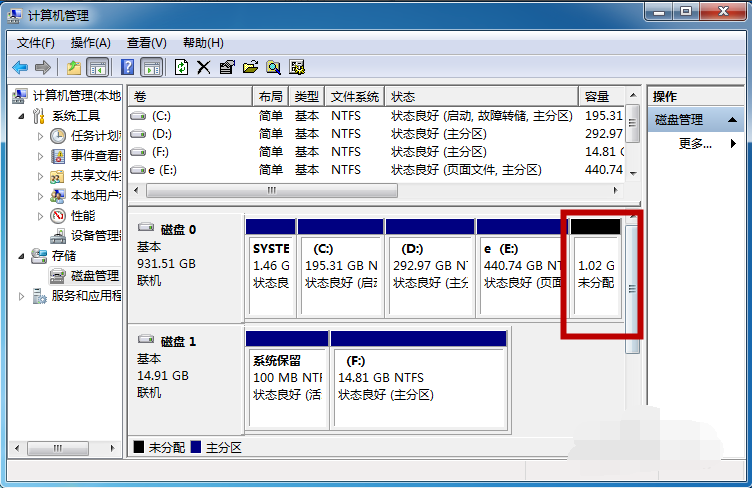Expand the 服务和应用程序 tree node
This screenshot has height=488, width=752.
coord(22,296)
